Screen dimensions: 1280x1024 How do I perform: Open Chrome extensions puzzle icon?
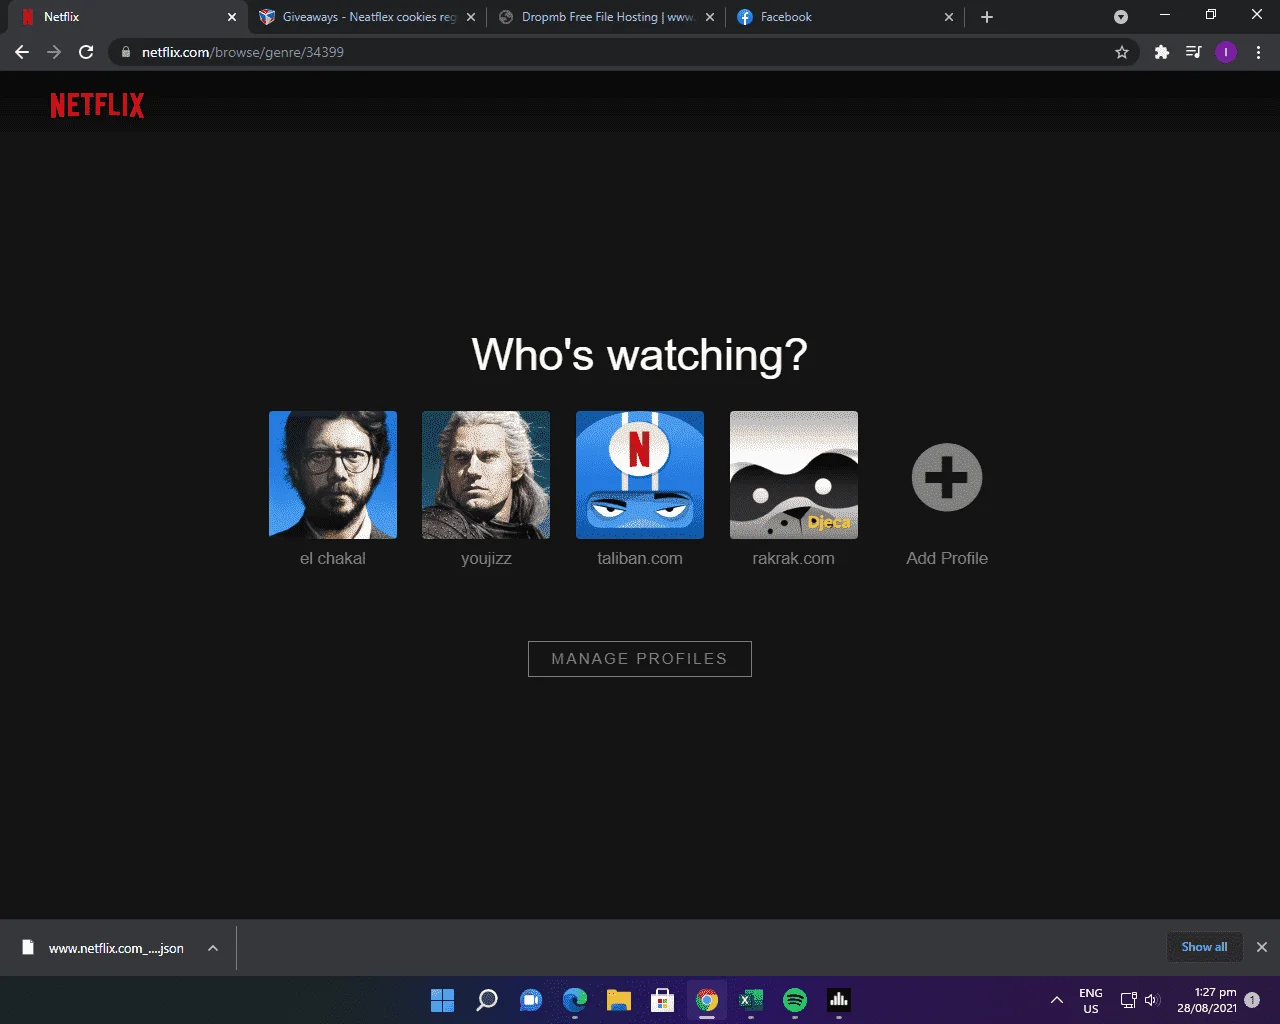pos(1162,52)
